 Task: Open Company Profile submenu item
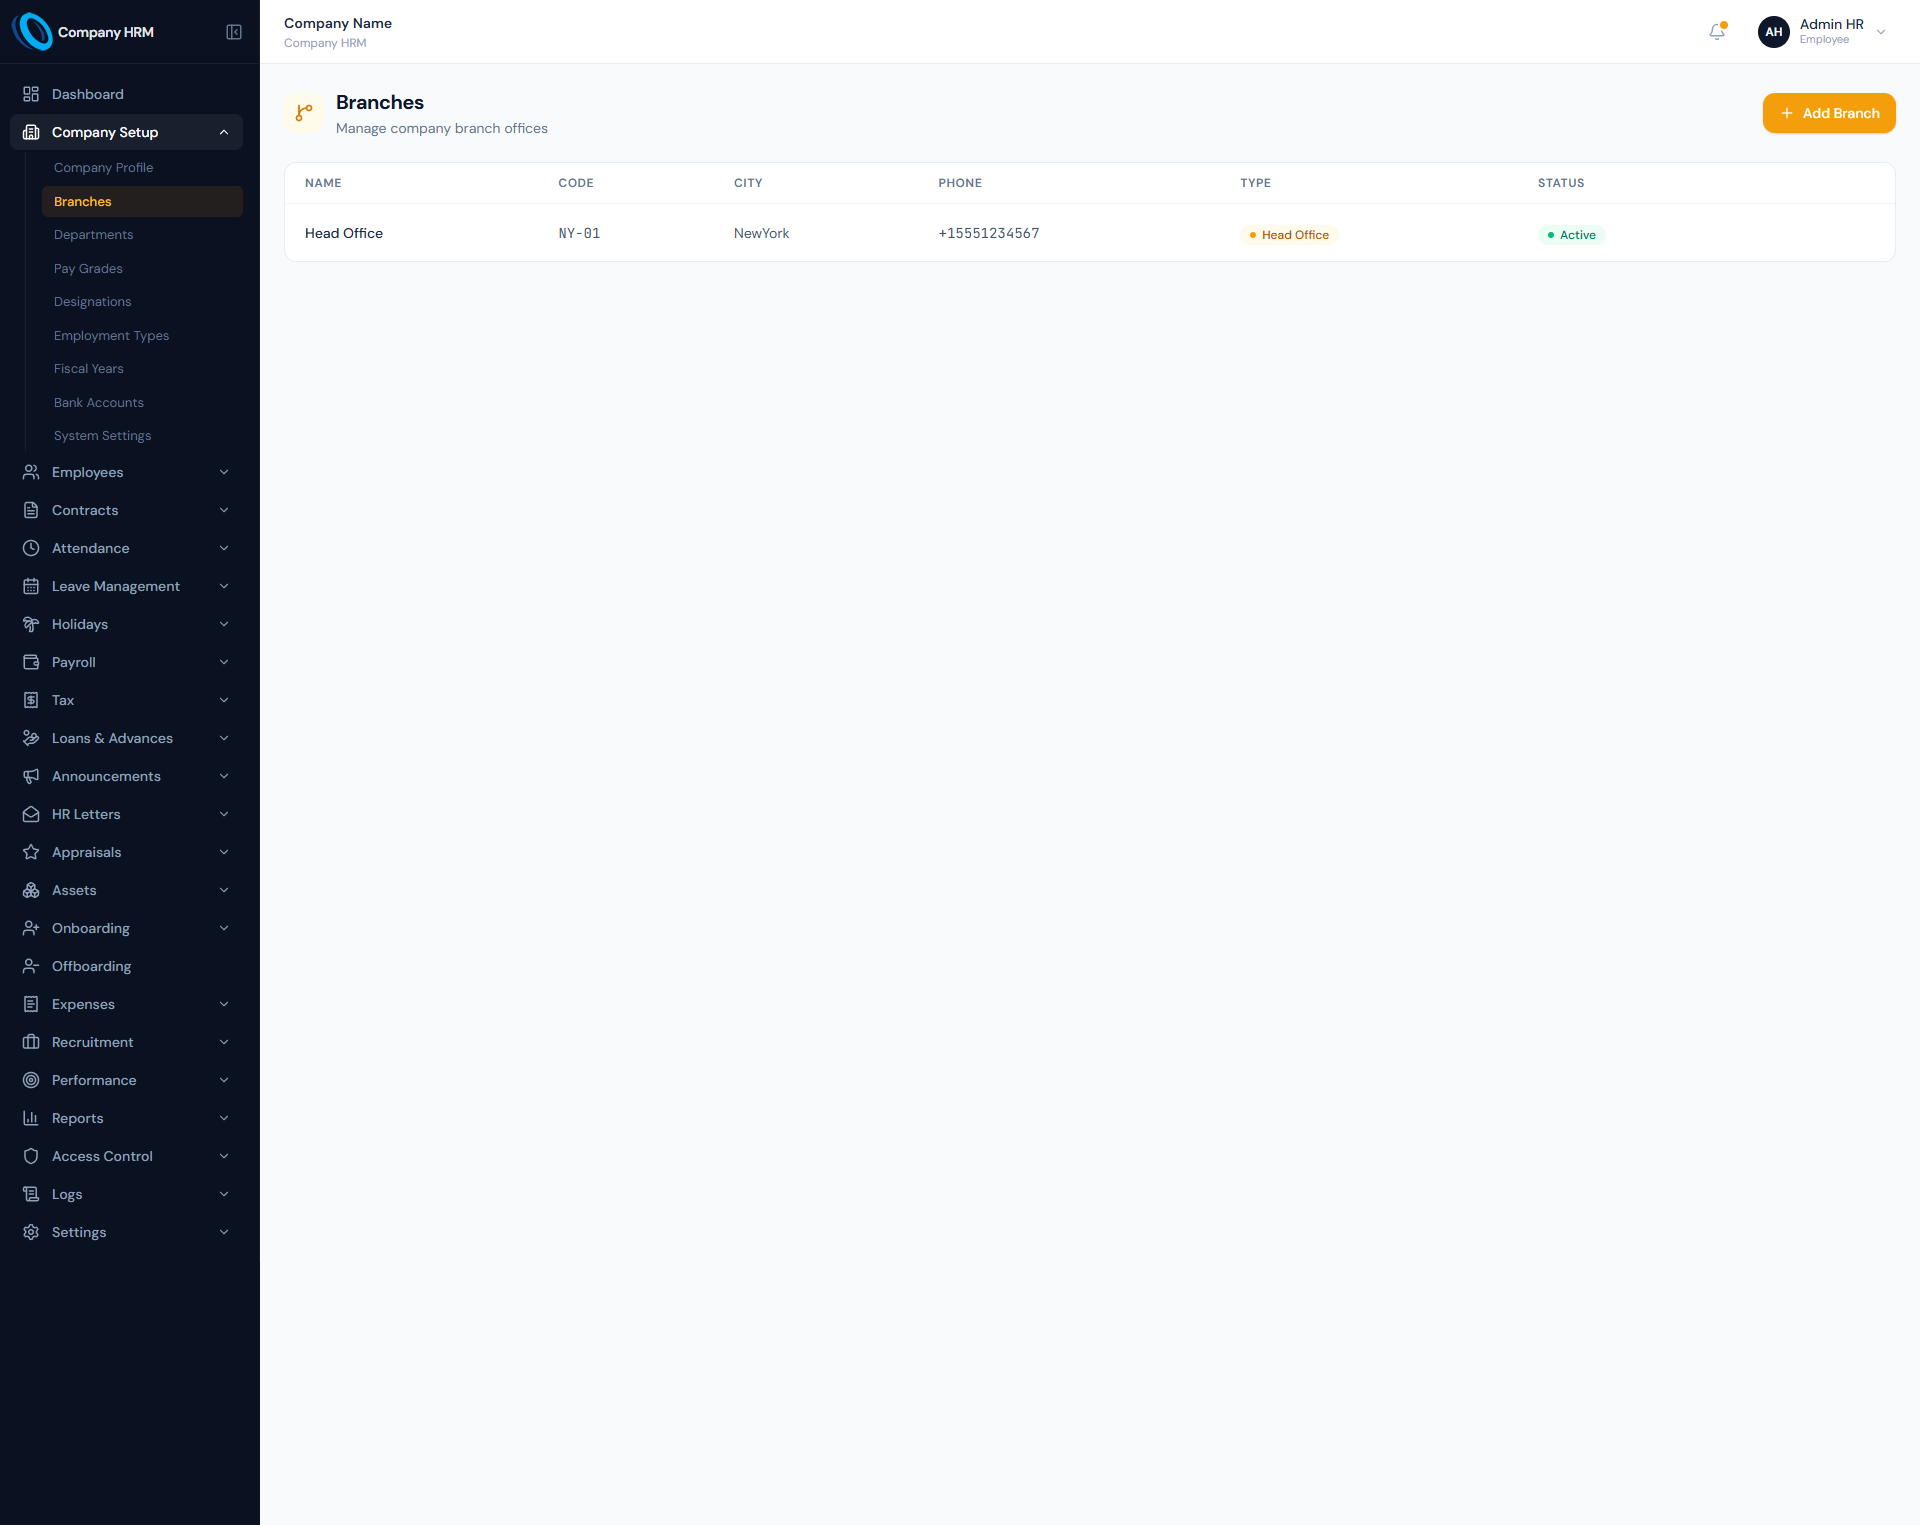tap(142, 168)
